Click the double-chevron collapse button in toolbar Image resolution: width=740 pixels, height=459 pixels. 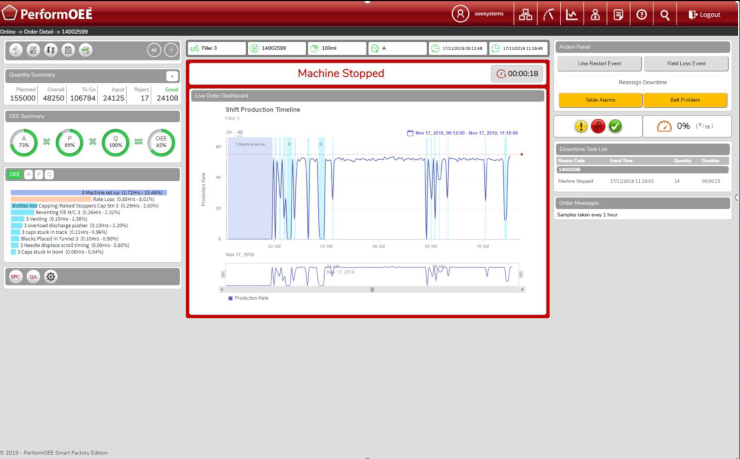tap(154, 49)
